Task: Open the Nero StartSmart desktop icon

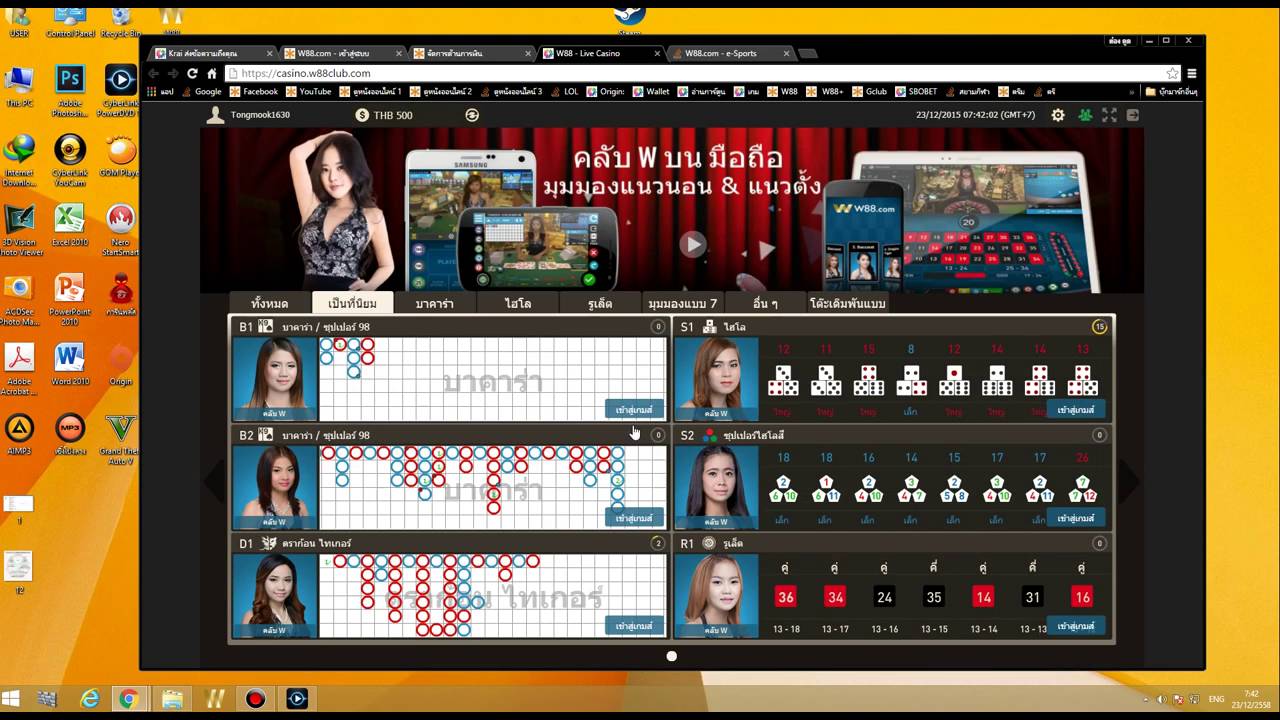Action: click(121, 230)
